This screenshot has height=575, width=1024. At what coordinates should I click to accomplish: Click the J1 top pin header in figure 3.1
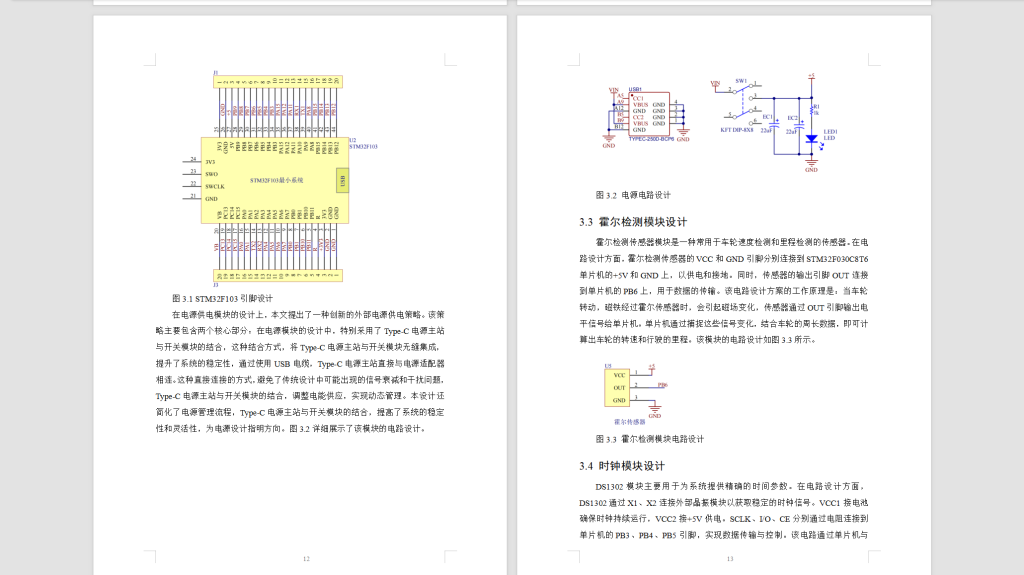click(x=278, y=82)
